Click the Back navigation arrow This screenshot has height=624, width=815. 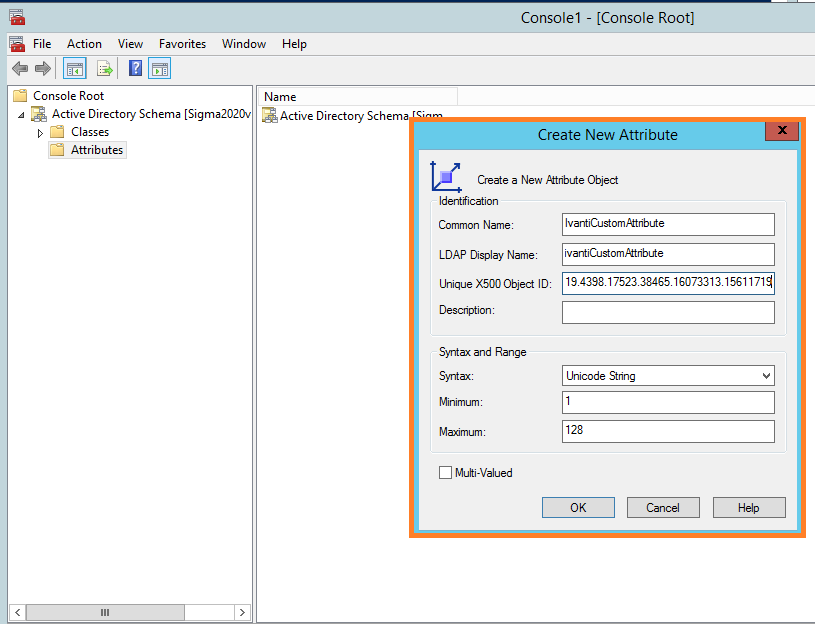(x=19, y=68)
